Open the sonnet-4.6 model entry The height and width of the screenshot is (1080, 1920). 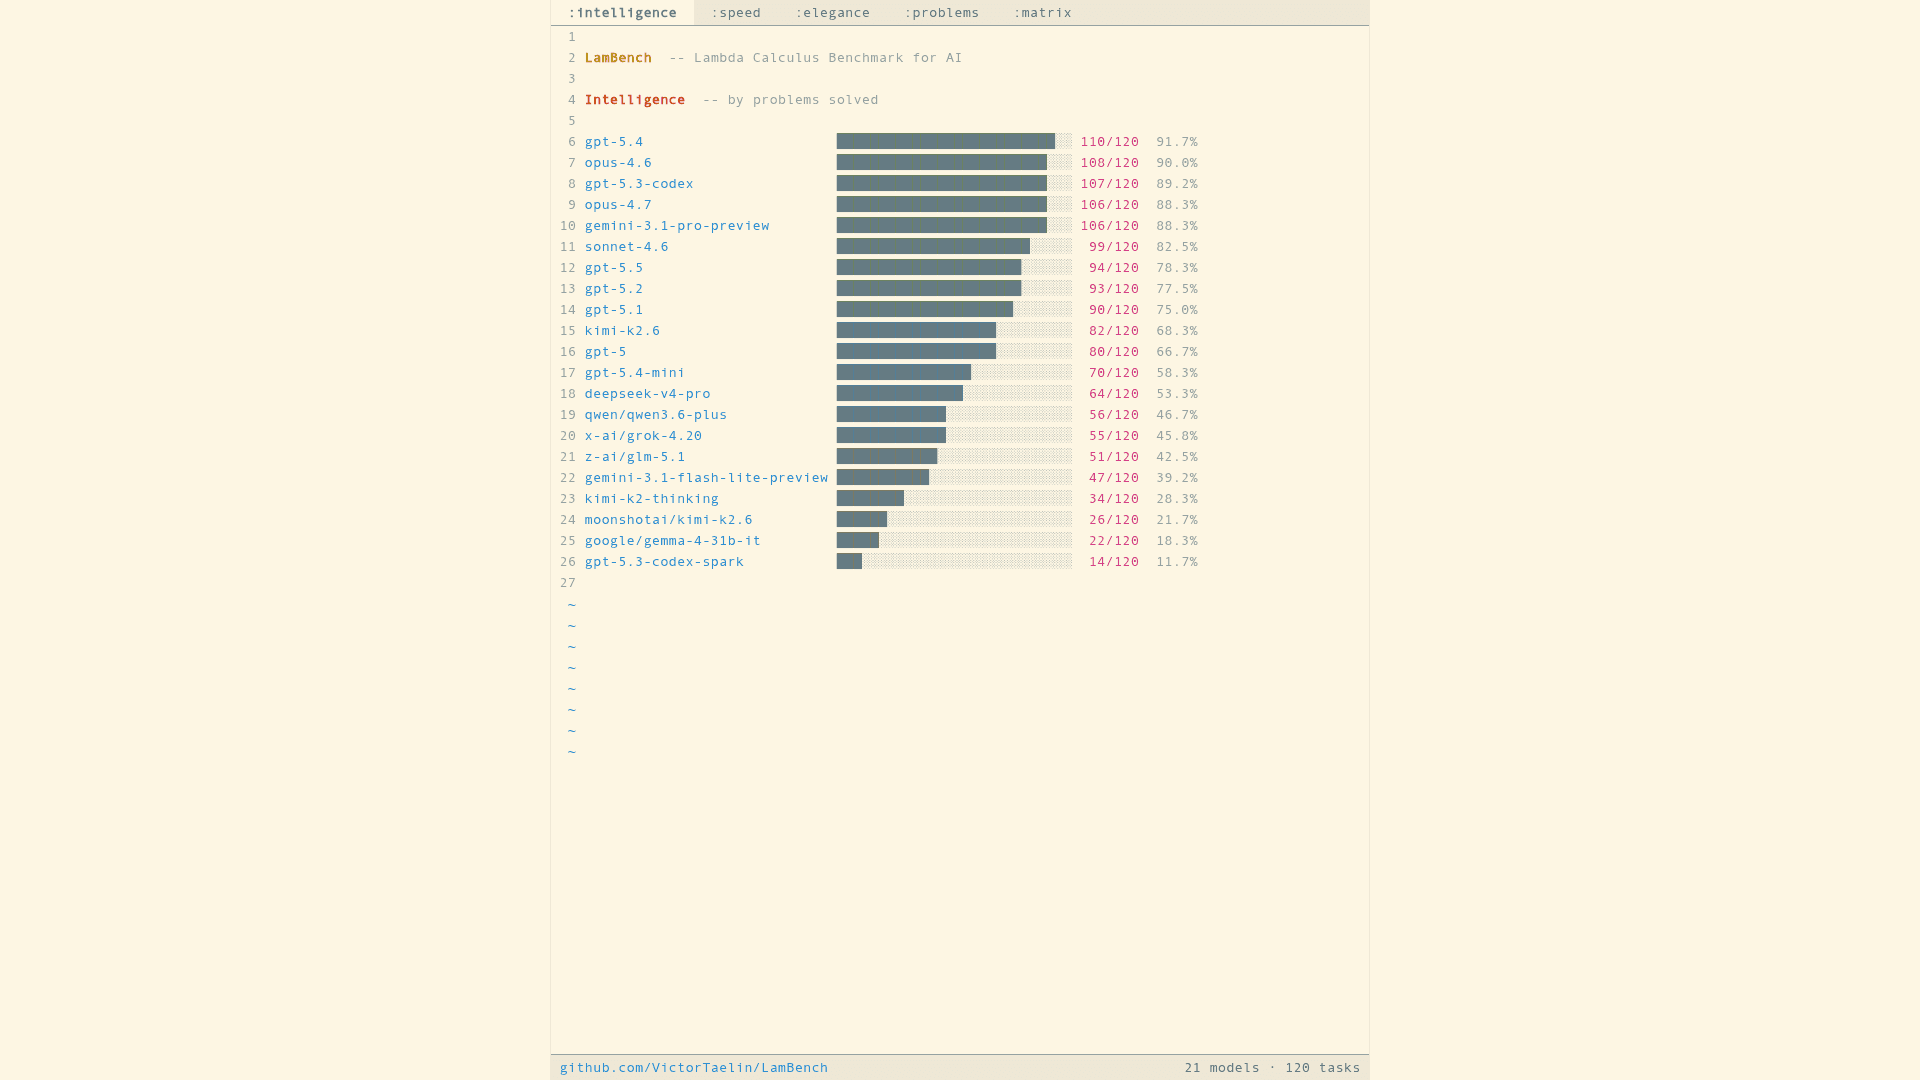tap(626, 247)
